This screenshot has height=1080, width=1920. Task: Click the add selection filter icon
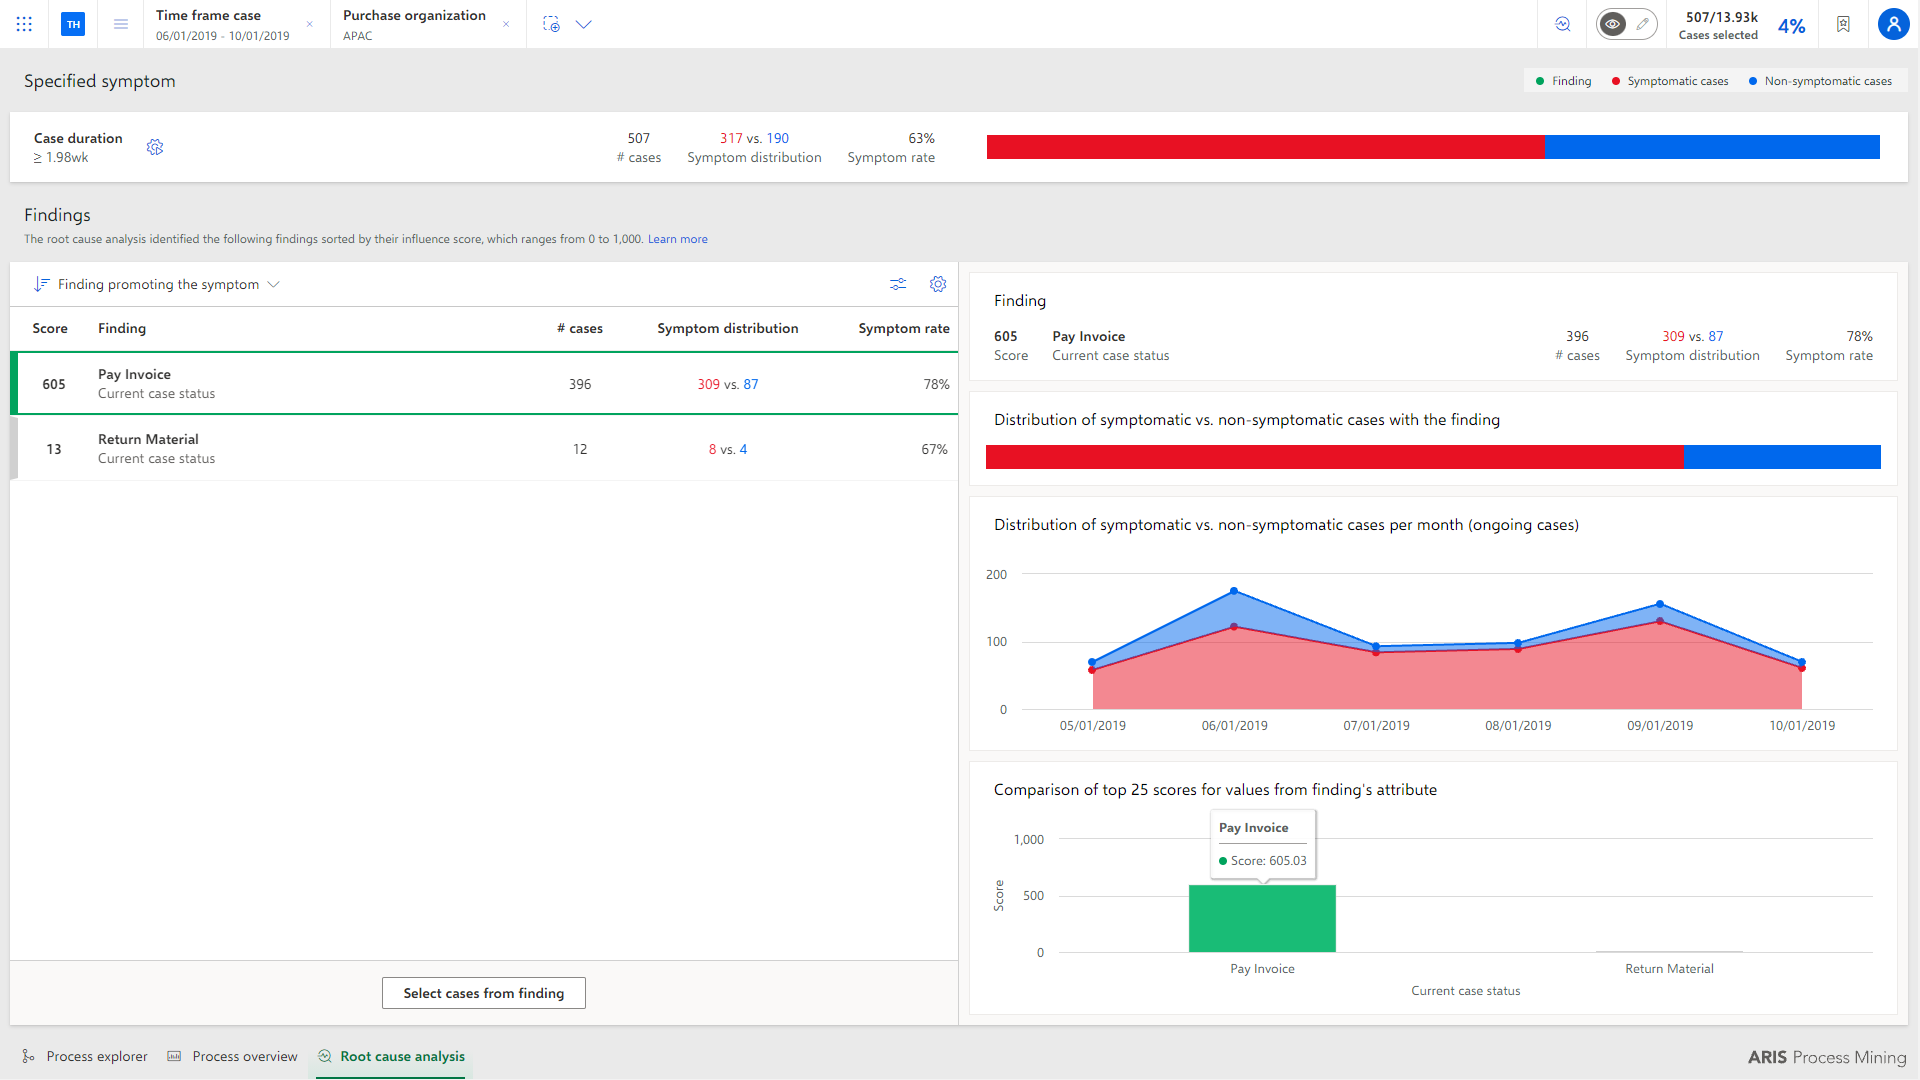tap(551, 24)
